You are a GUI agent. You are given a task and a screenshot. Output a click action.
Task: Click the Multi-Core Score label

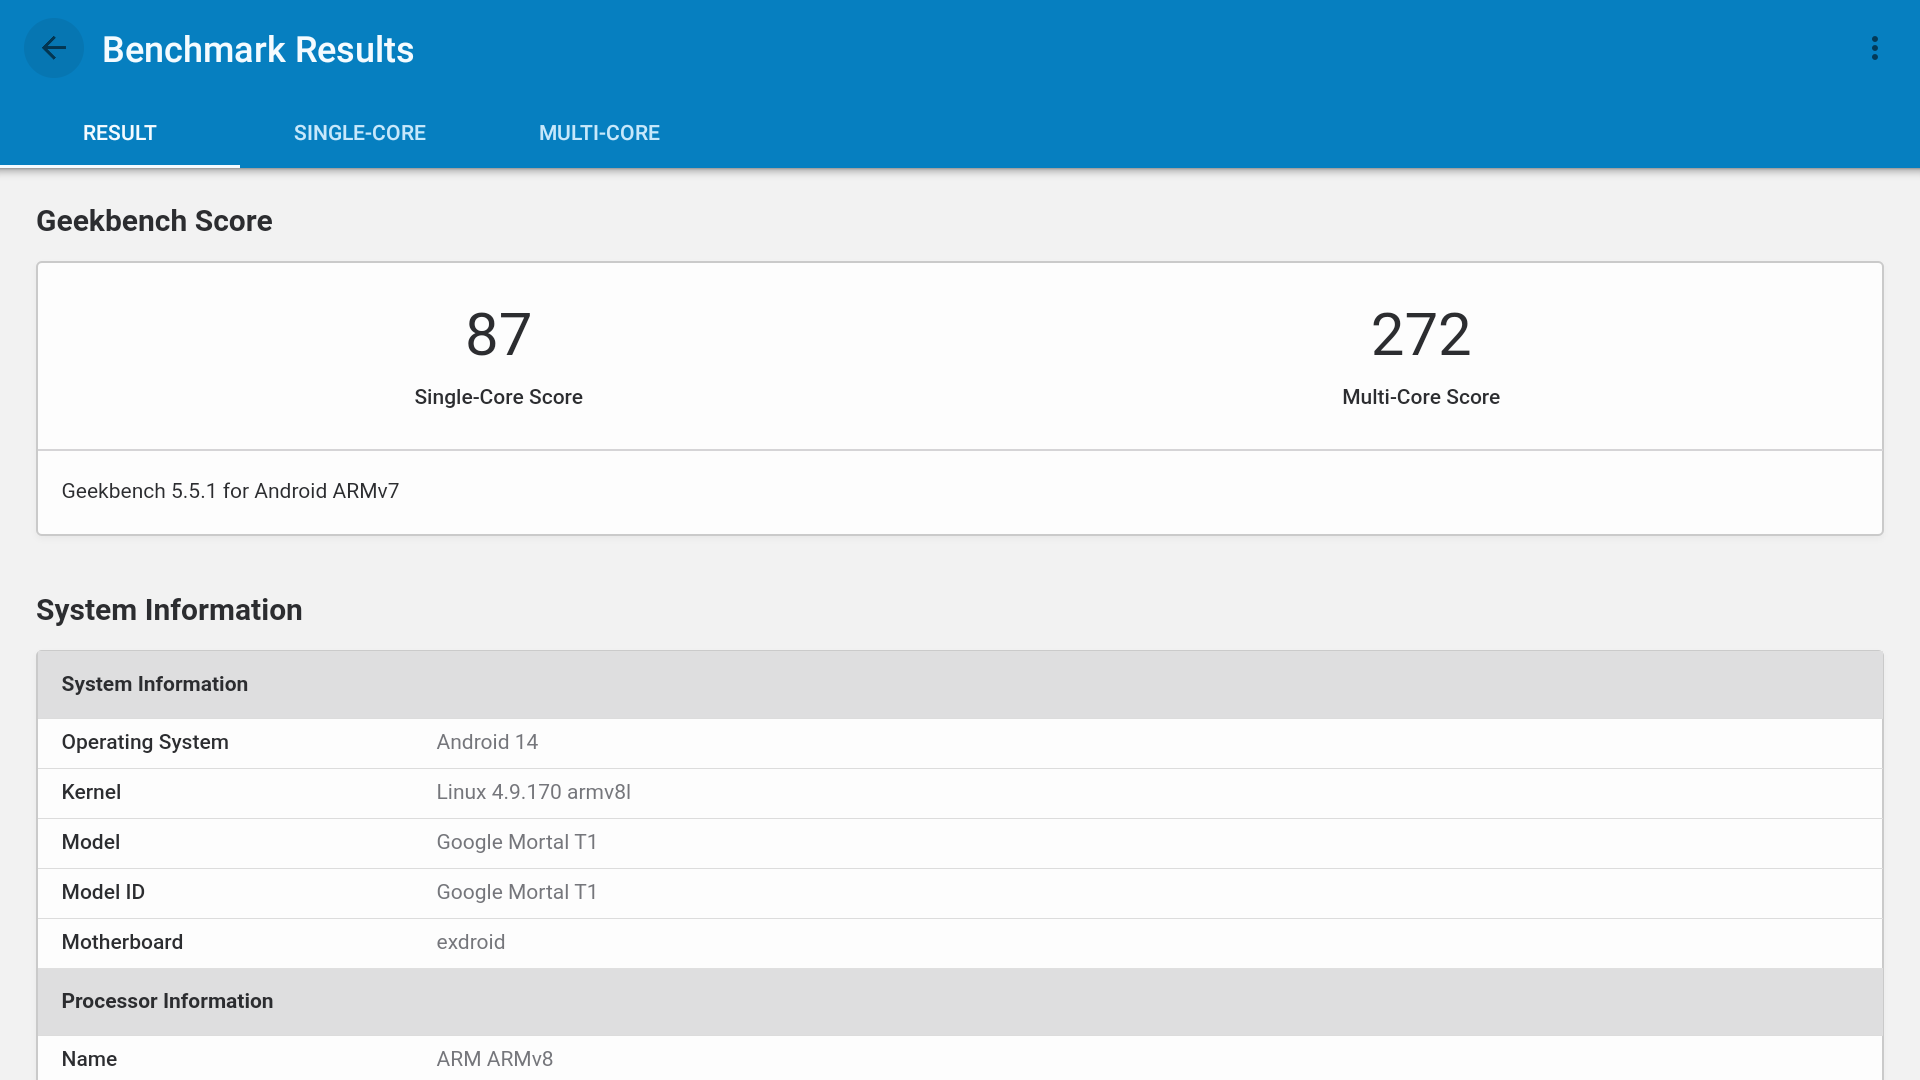click(1420, 397)
